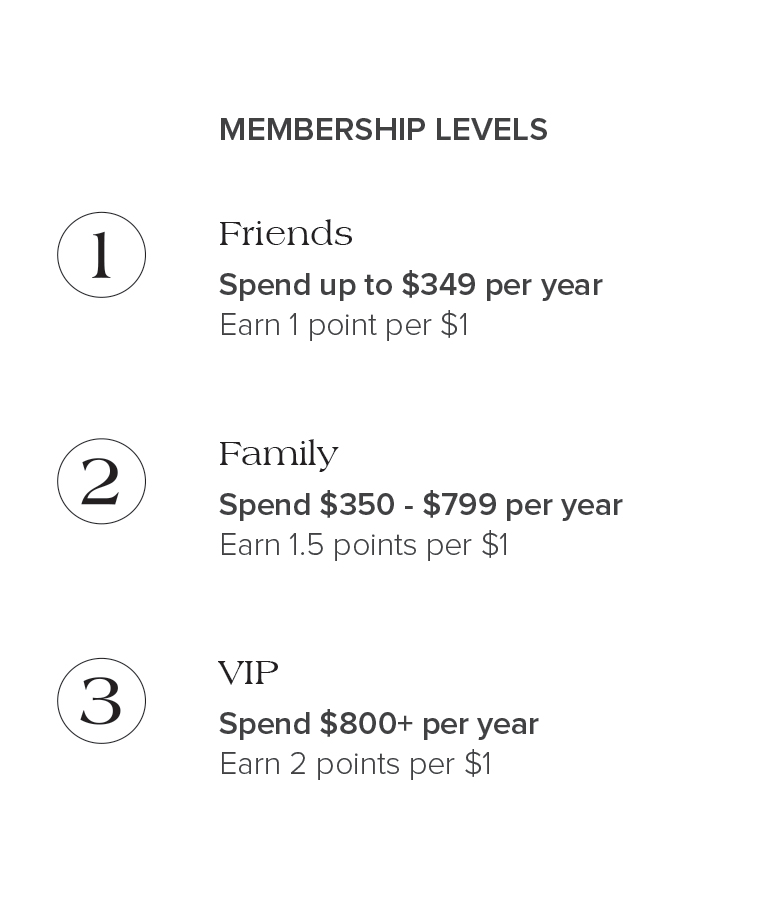768x908 pixels.
Task: Select 'Spend $800+ per year' text
Action: coord(379,724)
